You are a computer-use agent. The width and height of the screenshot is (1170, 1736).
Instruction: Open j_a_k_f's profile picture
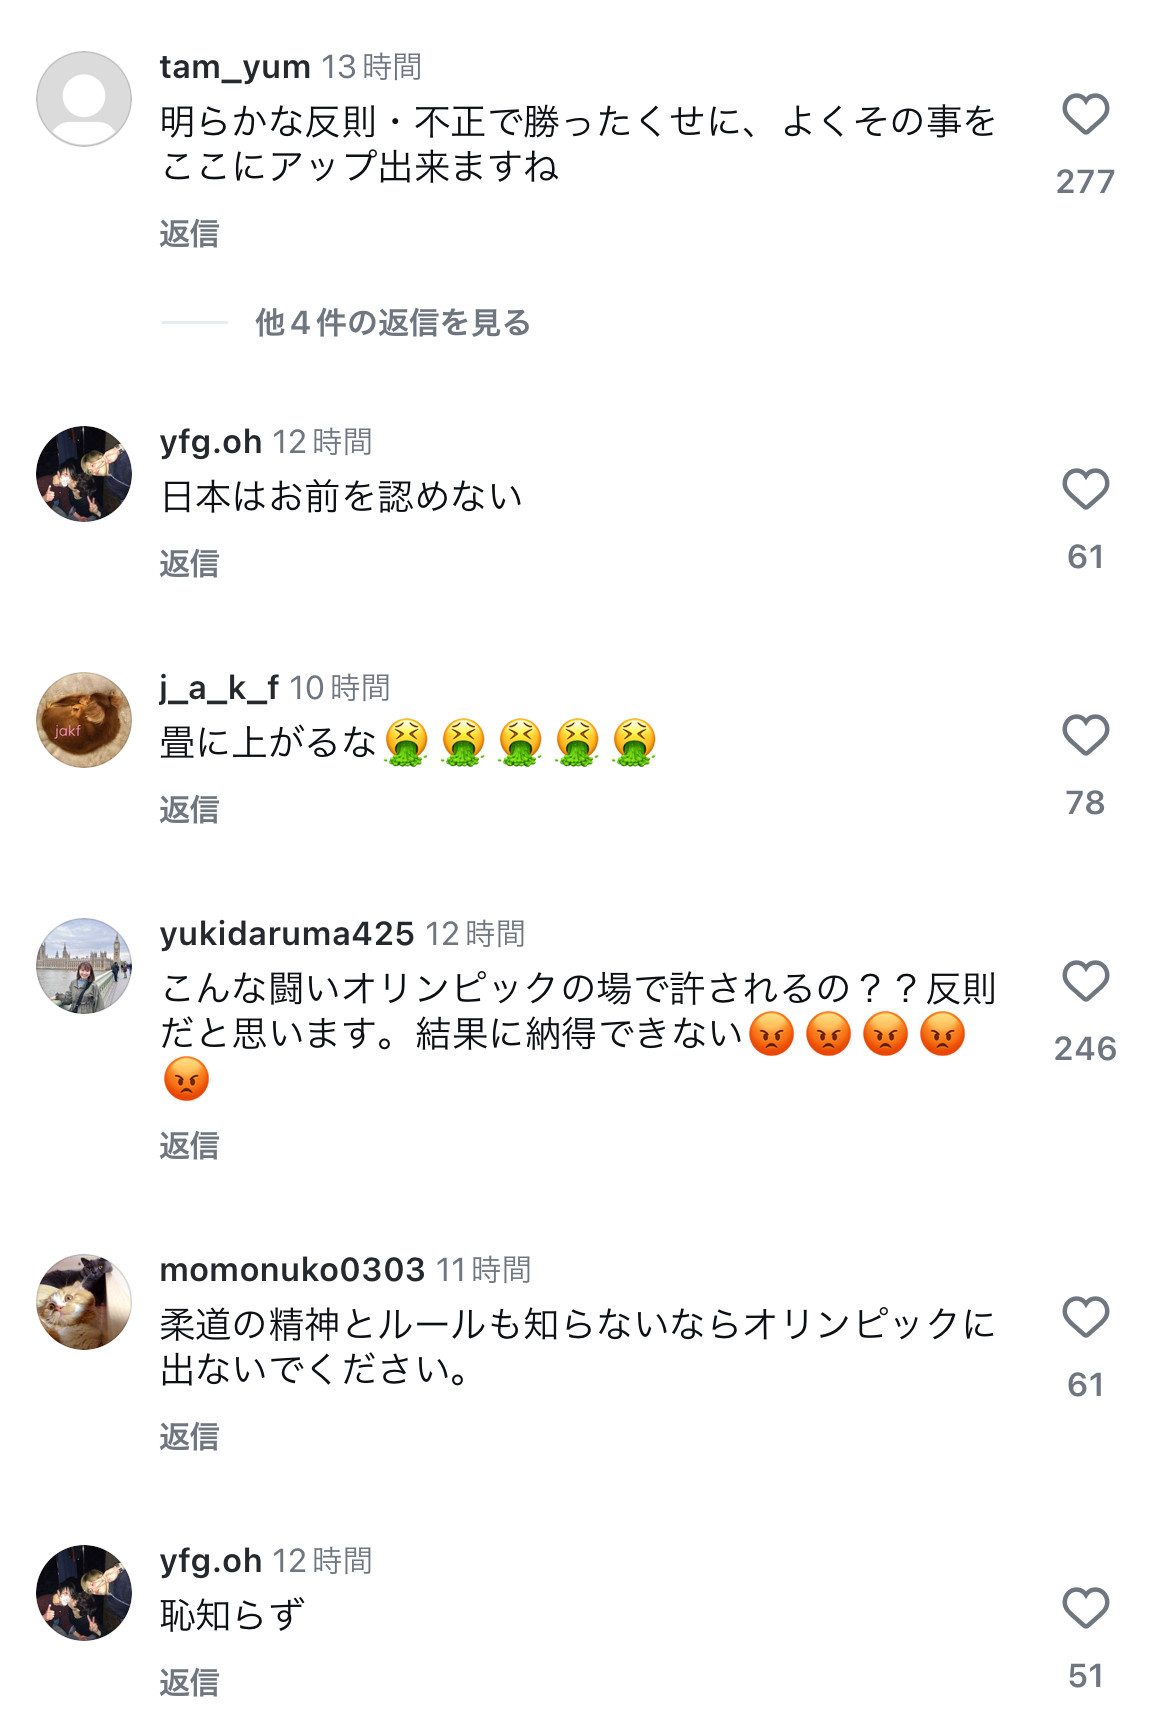pos(84,720)
